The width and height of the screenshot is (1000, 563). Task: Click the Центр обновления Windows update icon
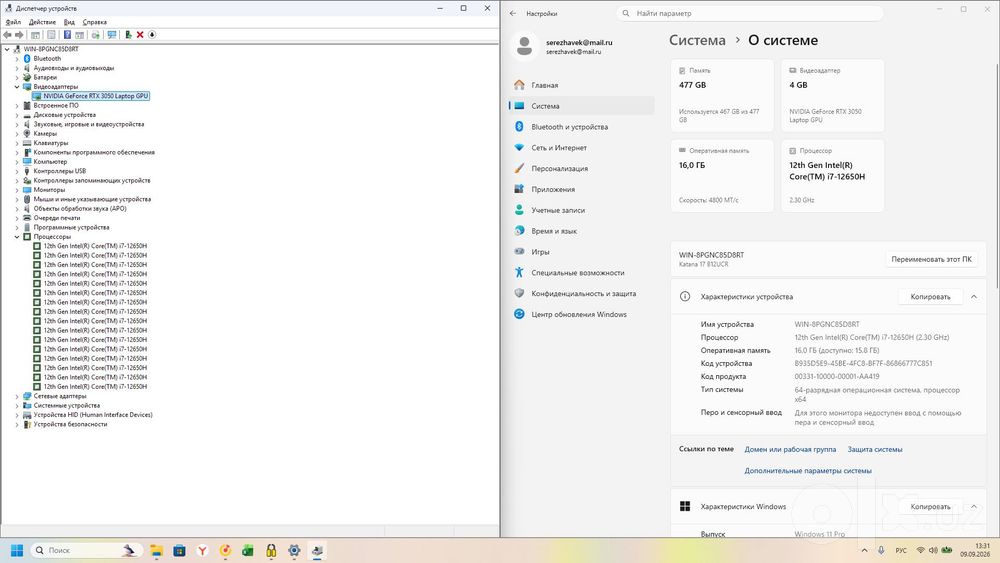[519, 314]
